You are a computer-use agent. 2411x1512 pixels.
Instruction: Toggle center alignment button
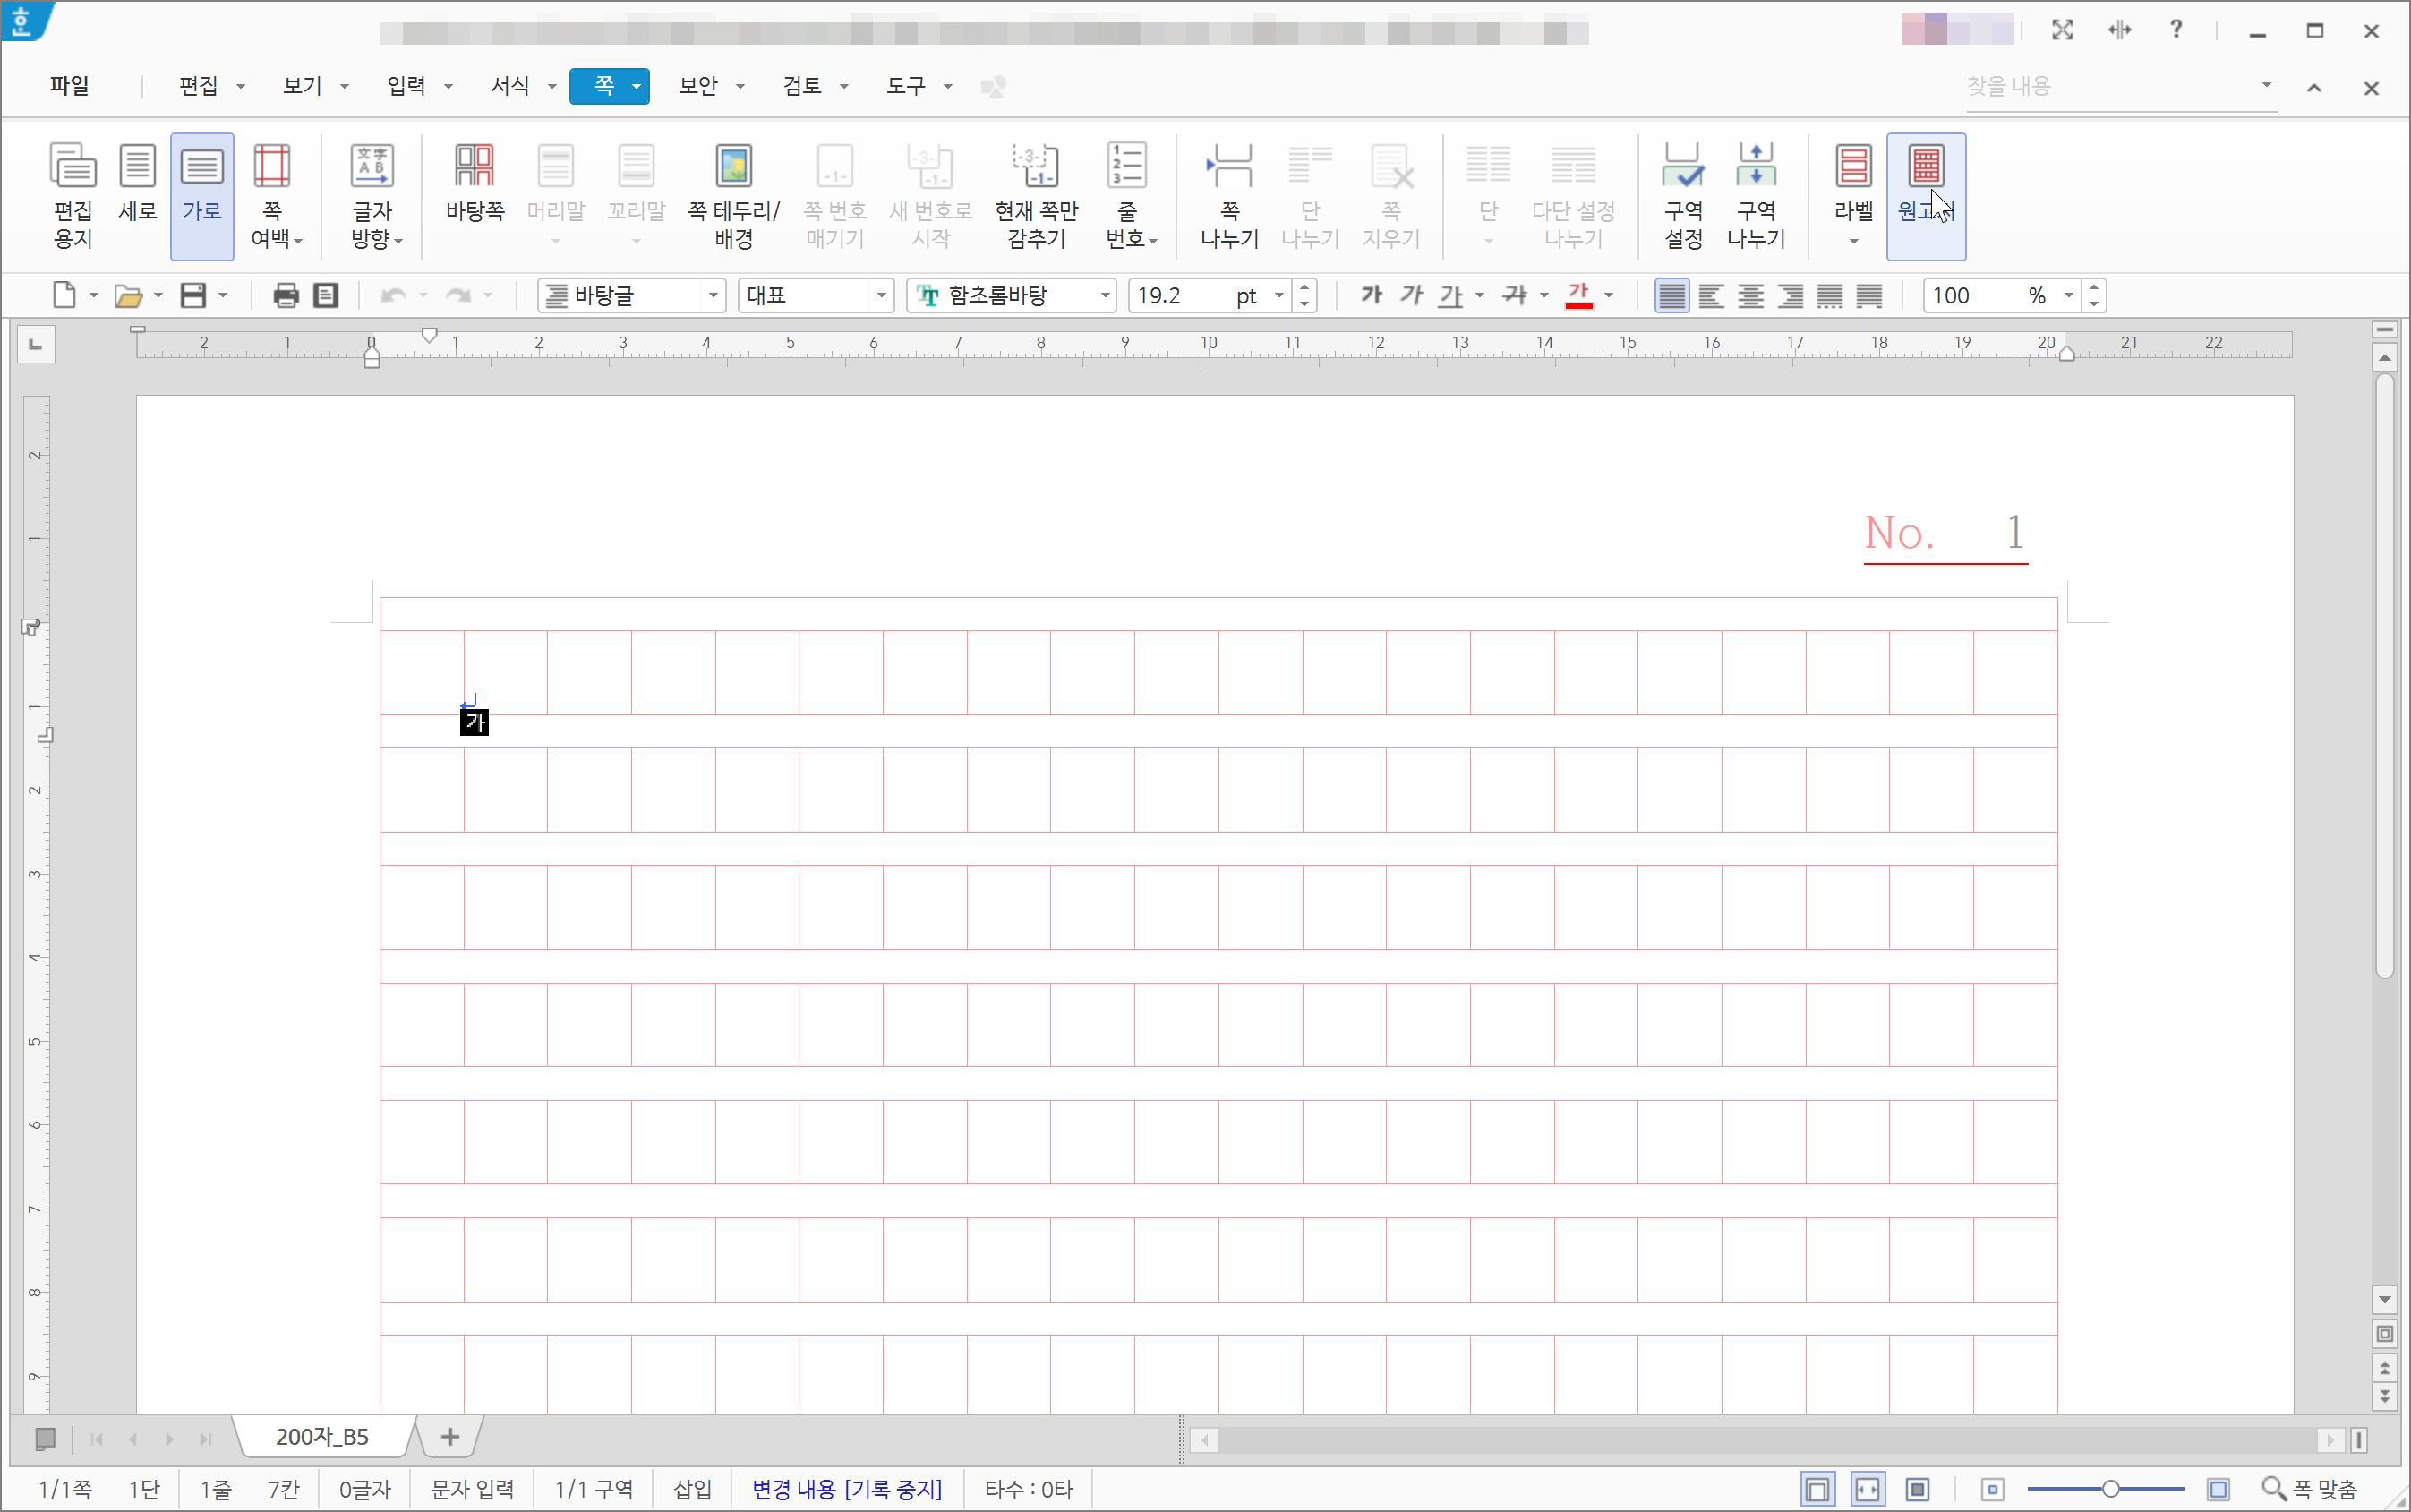(x=1750, y=295)
